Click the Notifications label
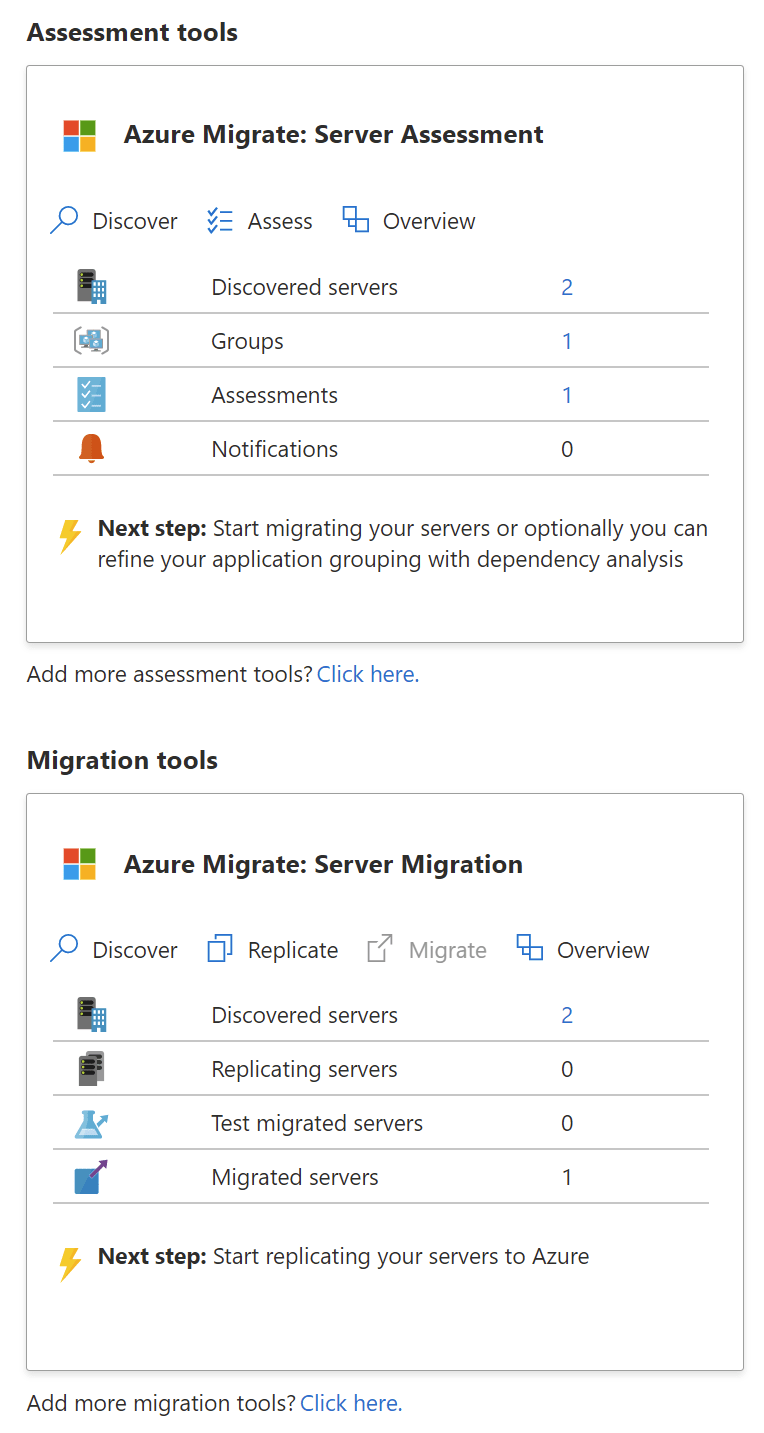Viewport: 764px width, 1433px height. (275, 449)
